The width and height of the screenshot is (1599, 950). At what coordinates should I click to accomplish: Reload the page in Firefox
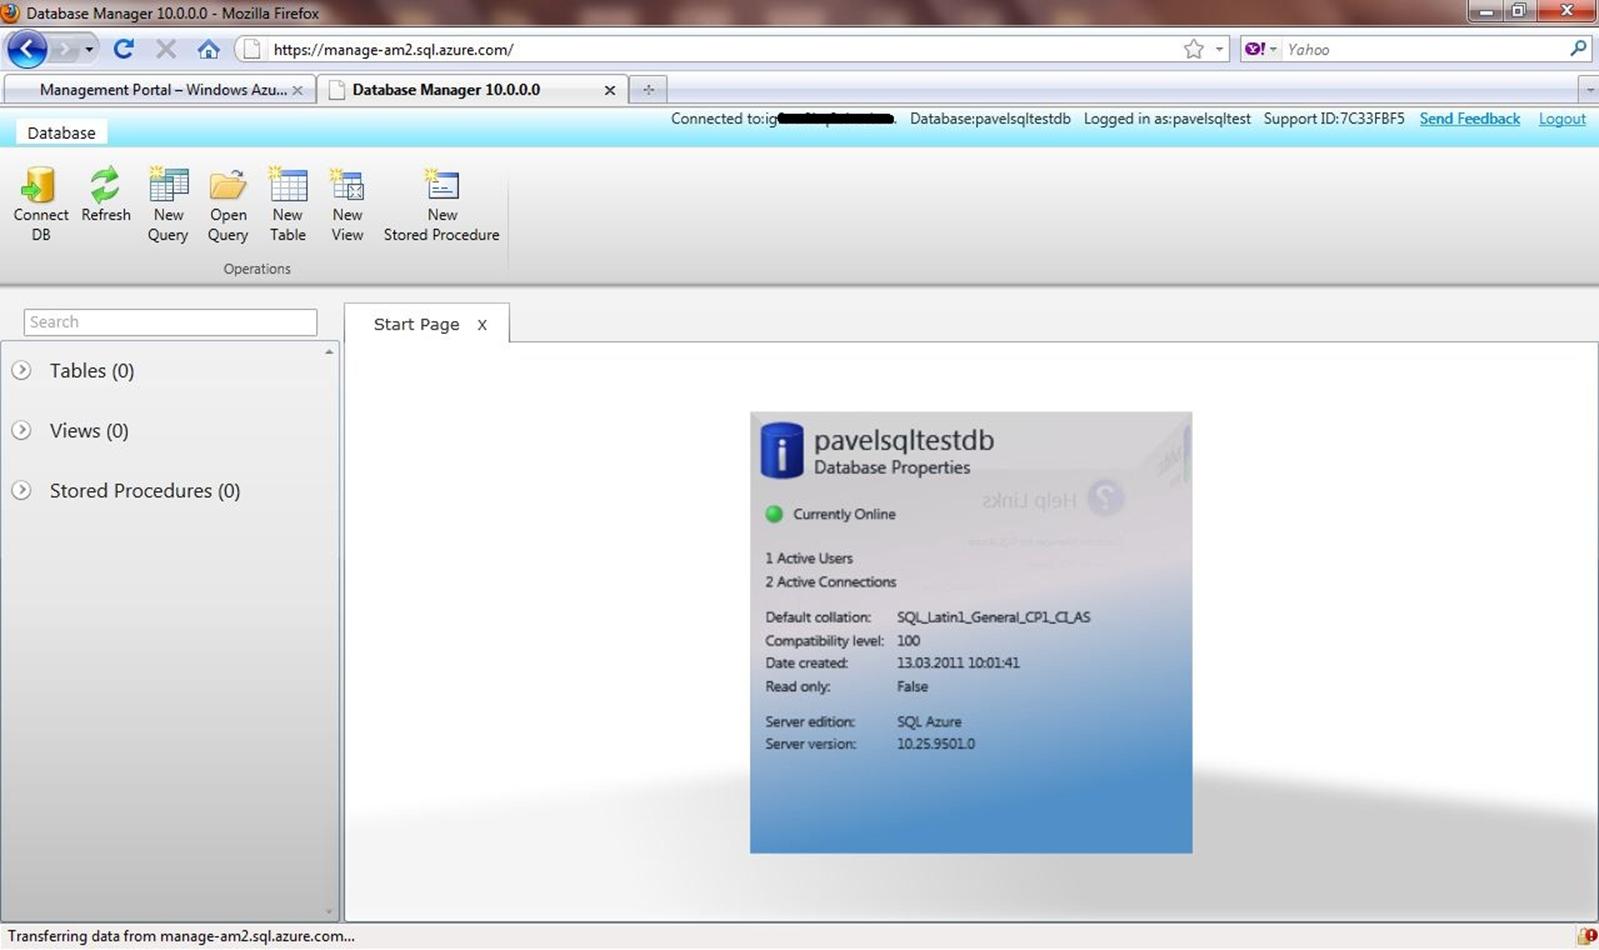point(124,49)
